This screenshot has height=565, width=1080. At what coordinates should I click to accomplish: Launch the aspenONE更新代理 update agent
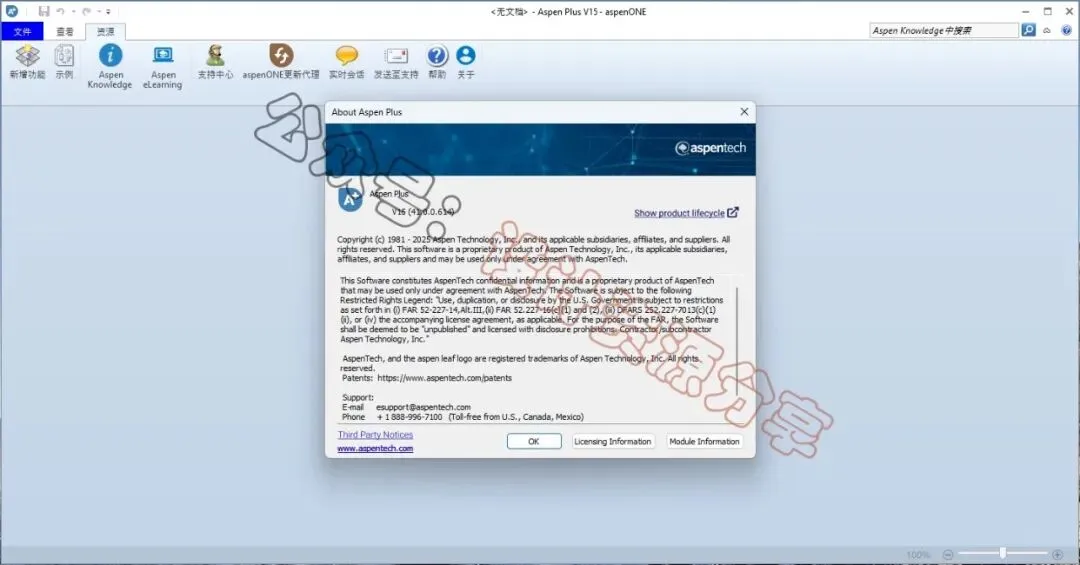point(280,62)
